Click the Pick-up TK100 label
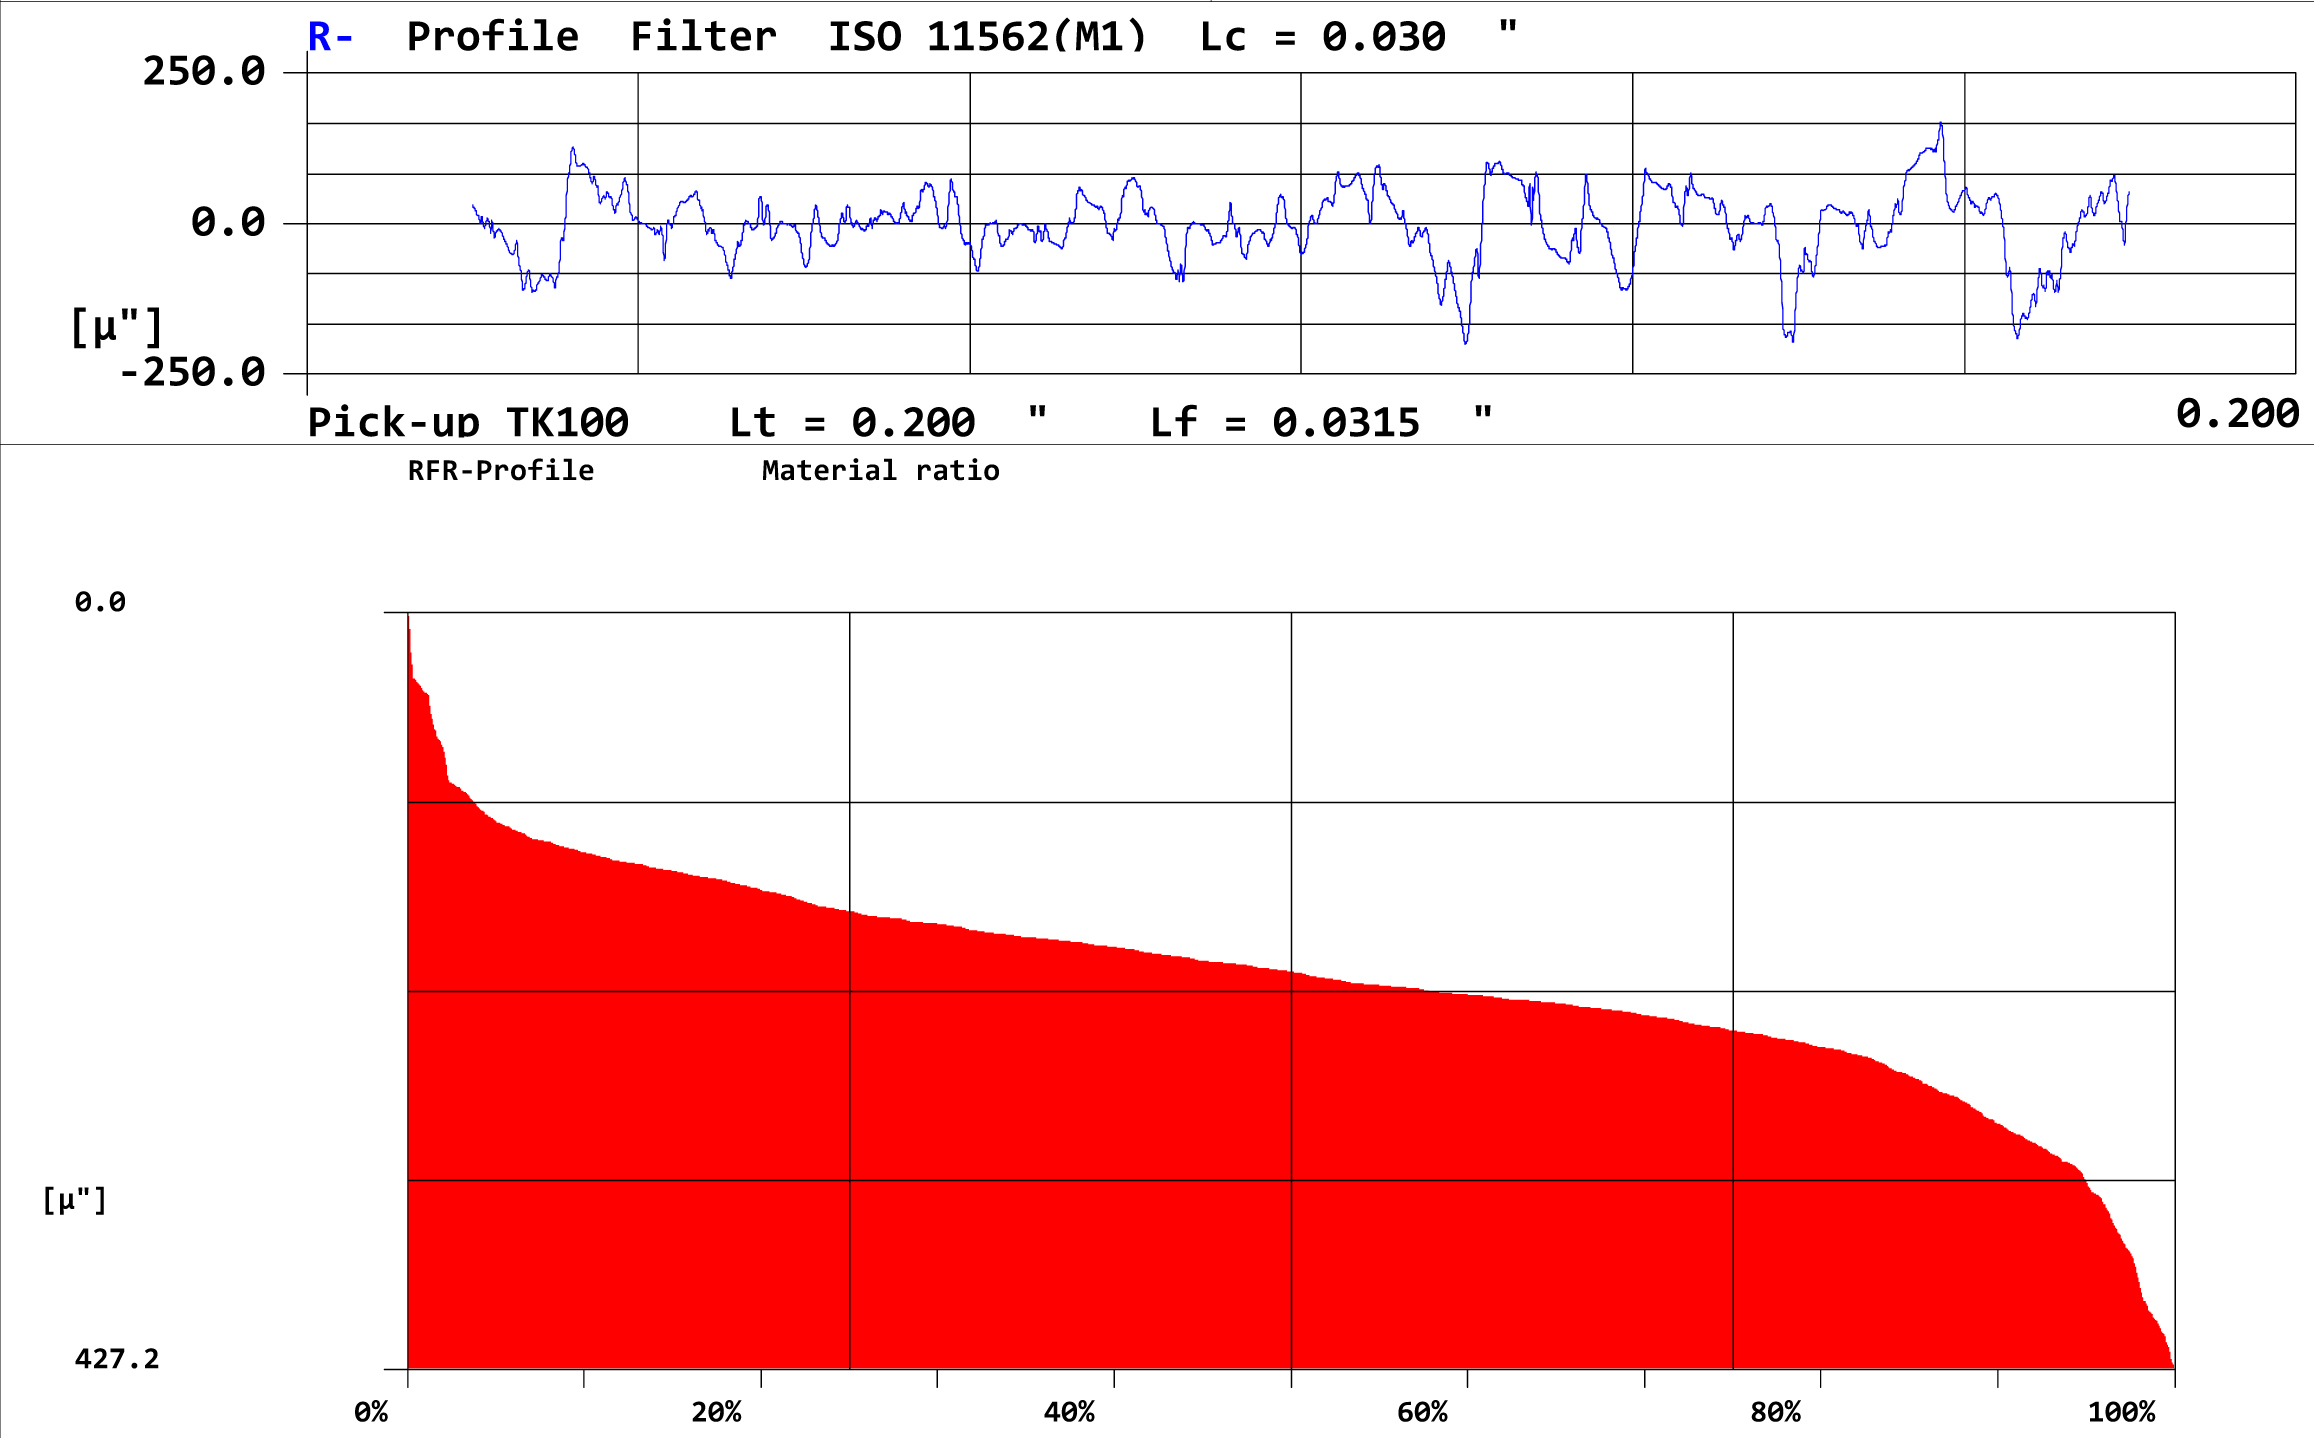This screenshot has height=1438, width=2314. point(468,422)
